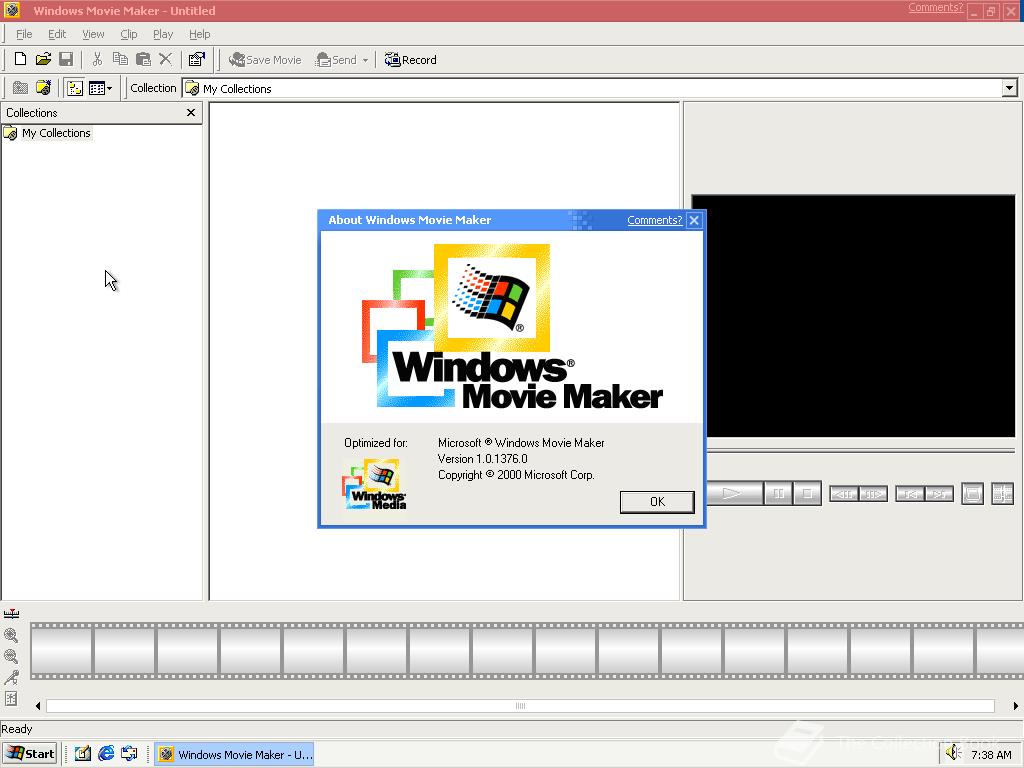The image size is (1024, 768).
Task: Click the Paste clipboard icon
Action: click(x=143, y=59)
